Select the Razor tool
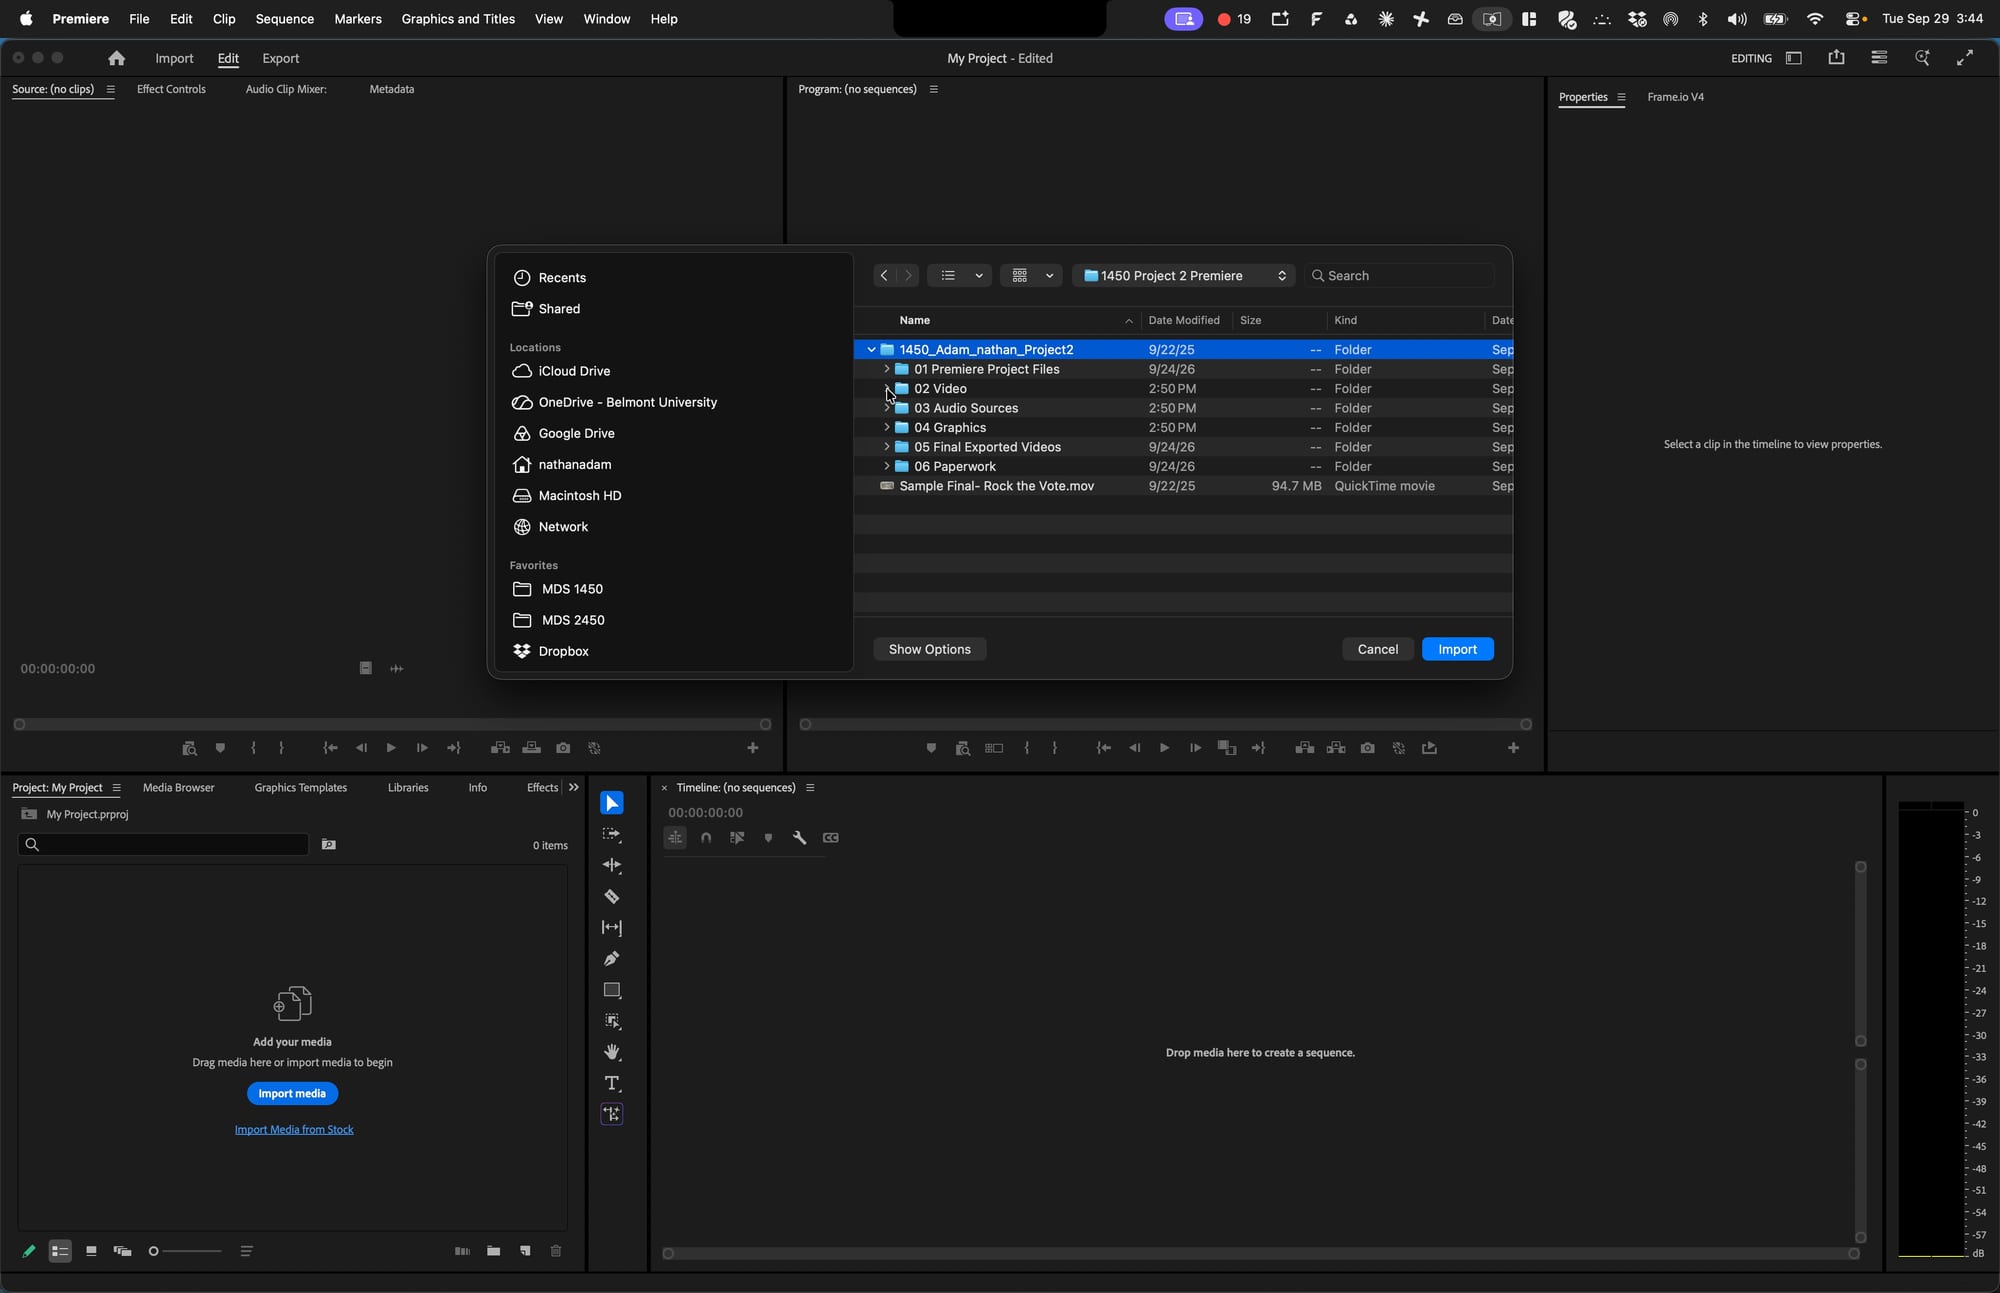This screenshot has height=1293, width=2000. [x=612, y=897]
